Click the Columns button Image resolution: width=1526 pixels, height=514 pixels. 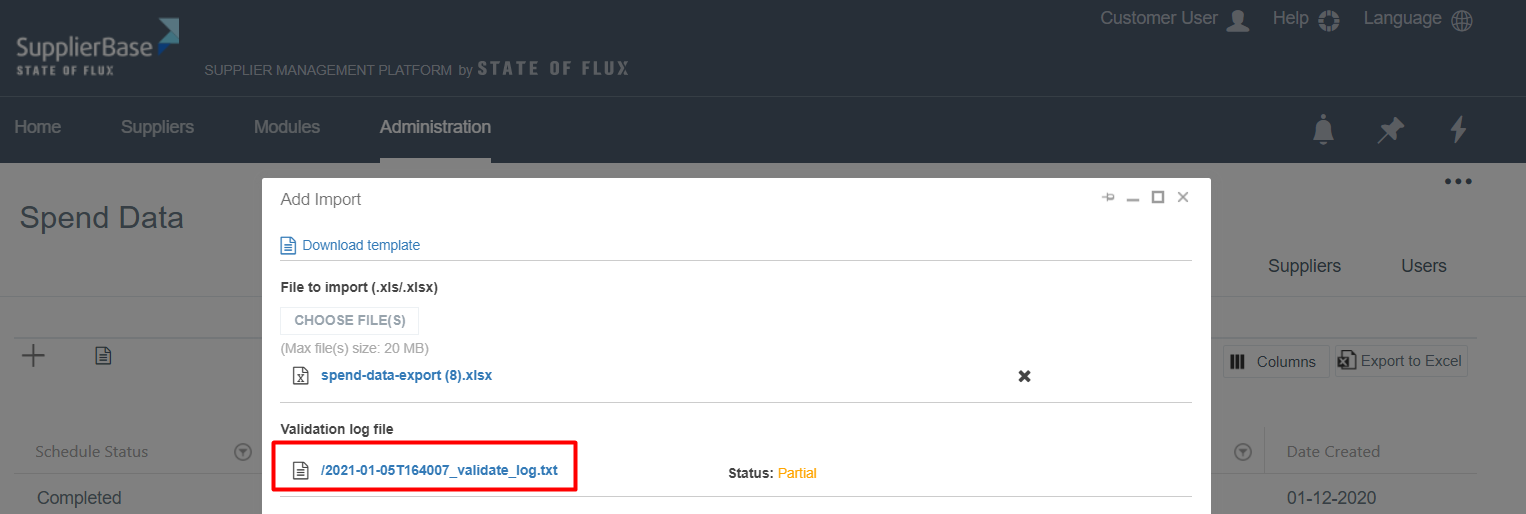click(x=1275, y=362)
